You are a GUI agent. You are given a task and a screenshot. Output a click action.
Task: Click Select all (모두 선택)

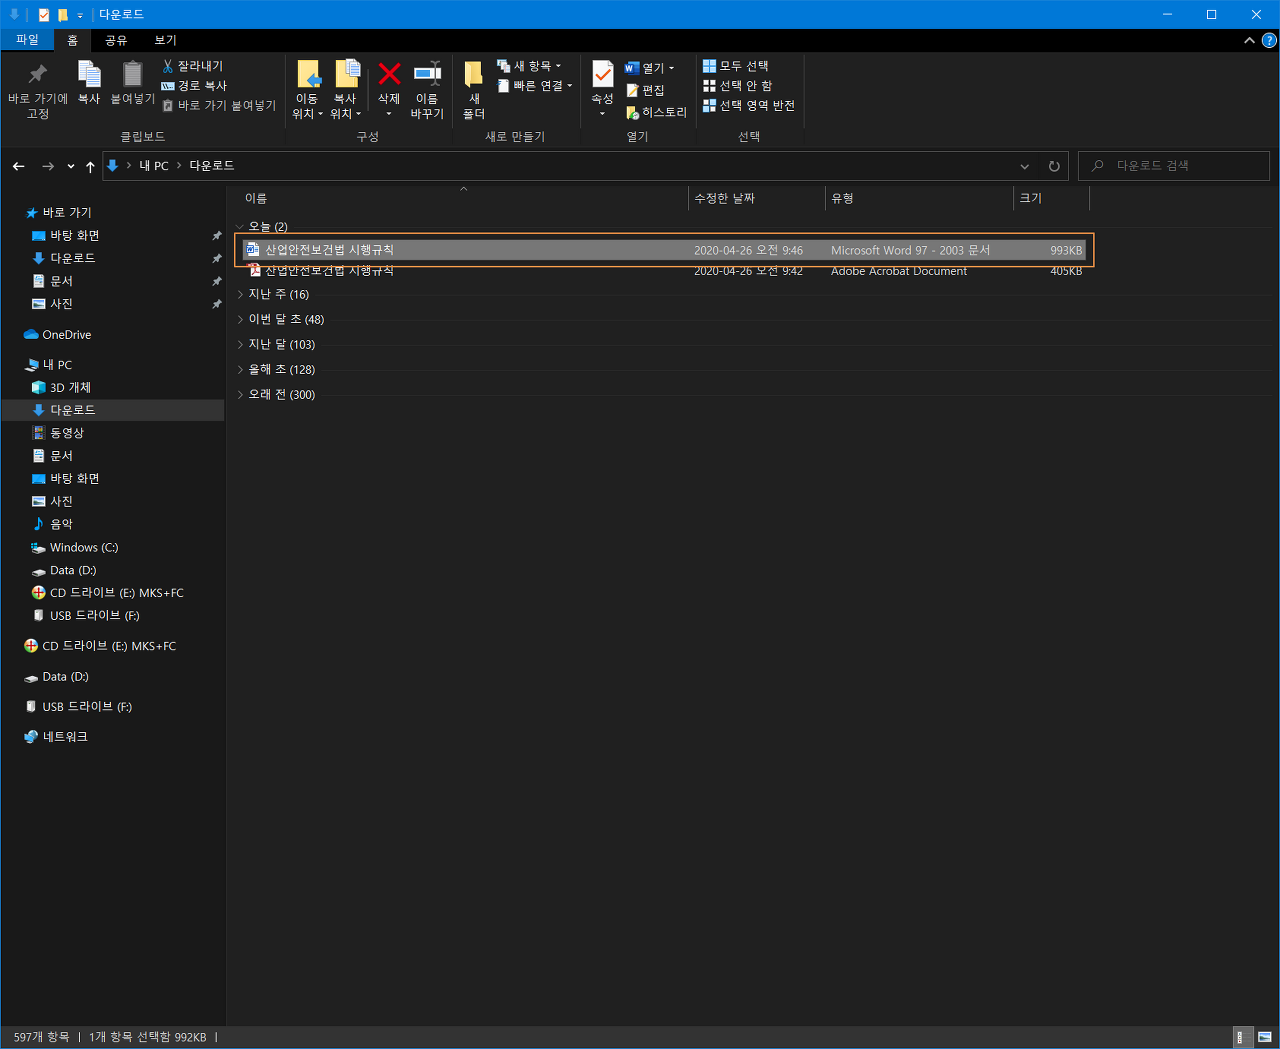735,66
